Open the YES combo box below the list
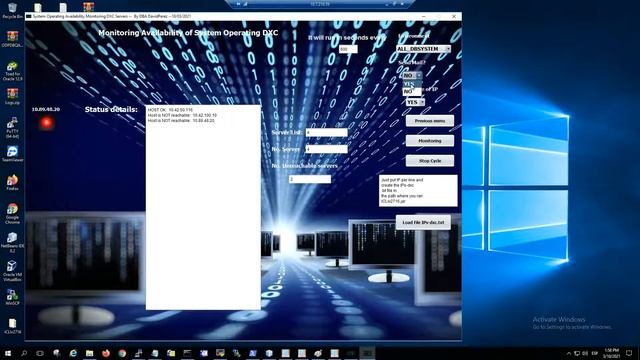The height and width of the screenshot is (360, 640). [415, 102]
